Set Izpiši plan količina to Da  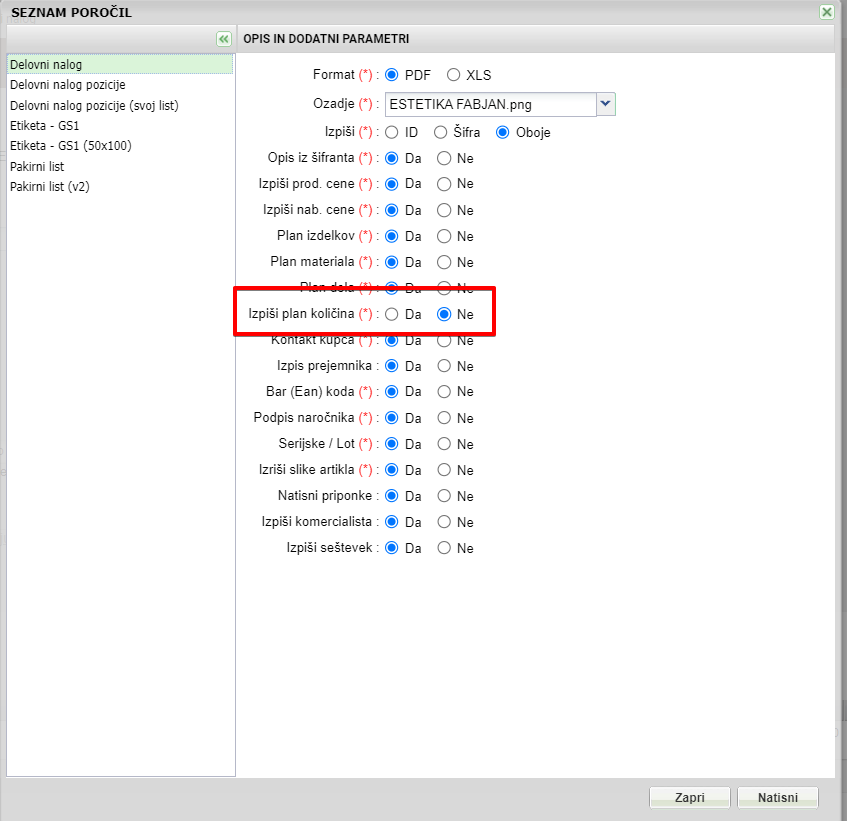pyautogui.click(x=392, y=314)
